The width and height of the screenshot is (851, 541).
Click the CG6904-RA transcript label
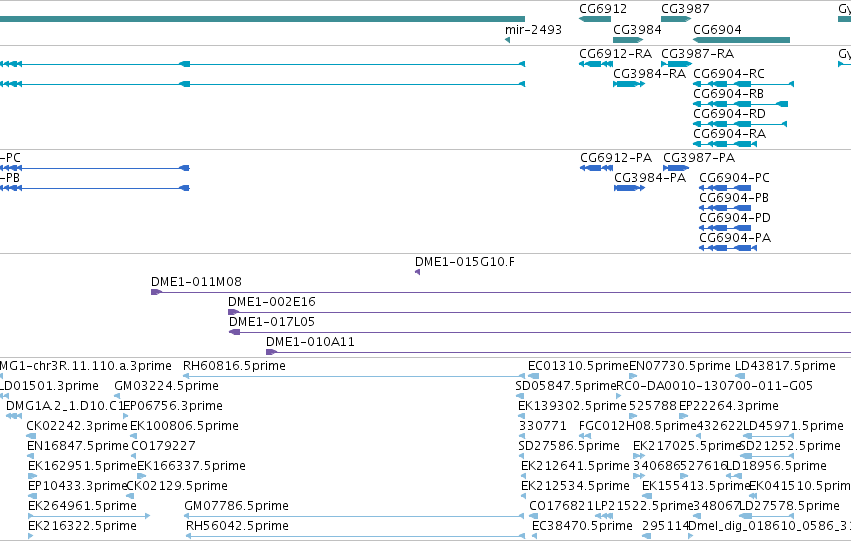[729, 134]
